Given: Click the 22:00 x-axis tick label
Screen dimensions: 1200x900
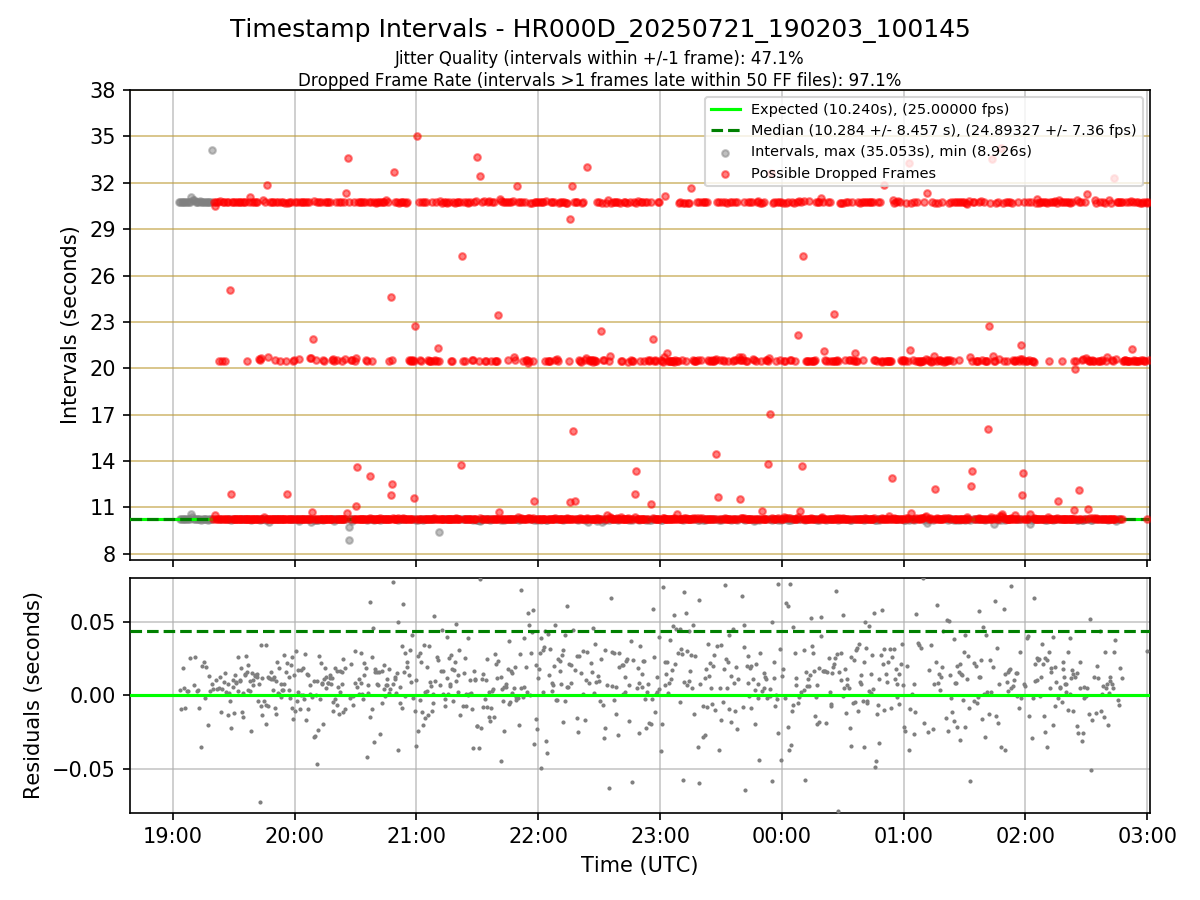Looking at the screenshot, I should [538, 835].
